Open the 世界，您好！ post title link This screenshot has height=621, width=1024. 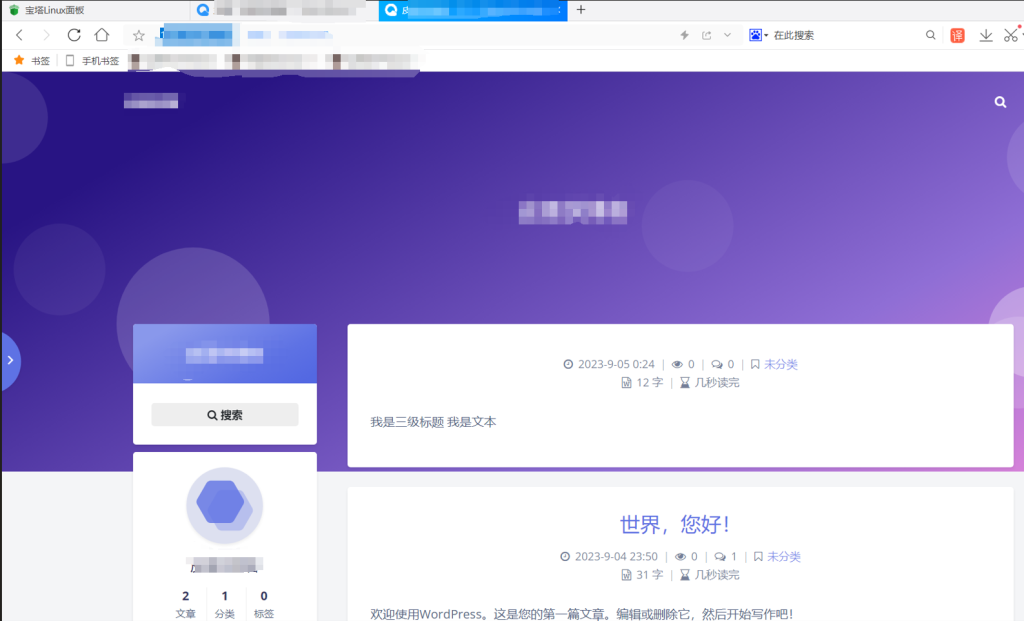pyautogui.click(x=675, y=524)
